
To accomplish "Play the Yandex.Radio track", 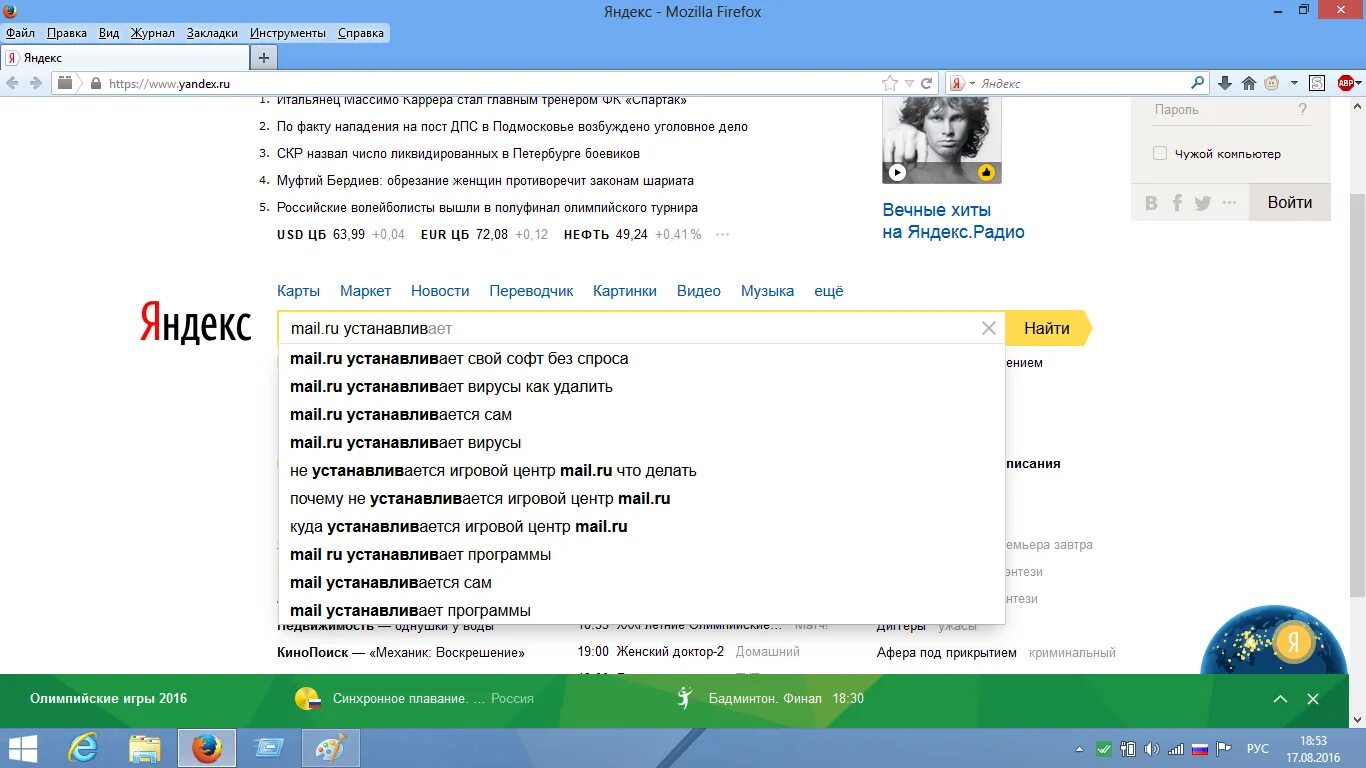I will (x=897, y=172).
